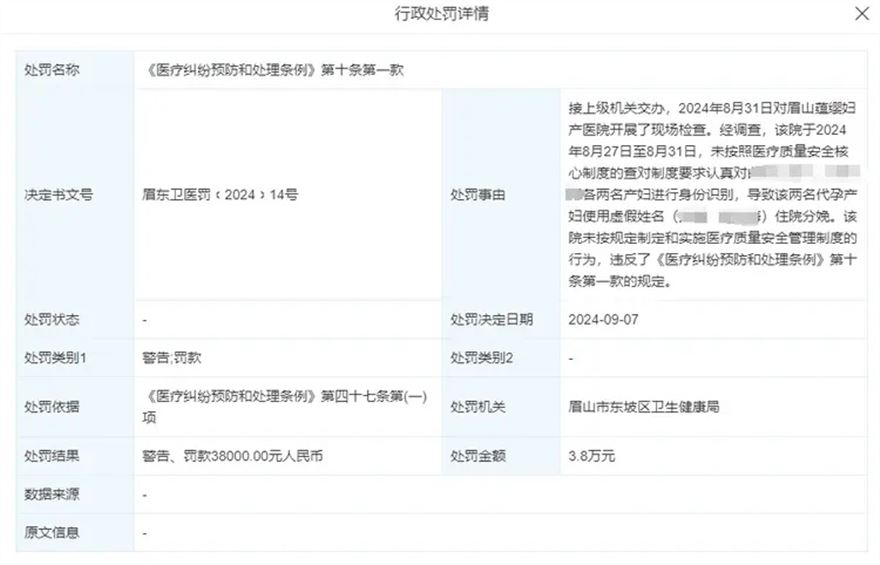The height and width of the screenshot is (565, 880).
Task: Click the 处罚事由 label cell
Action: [x=477, y=195]
